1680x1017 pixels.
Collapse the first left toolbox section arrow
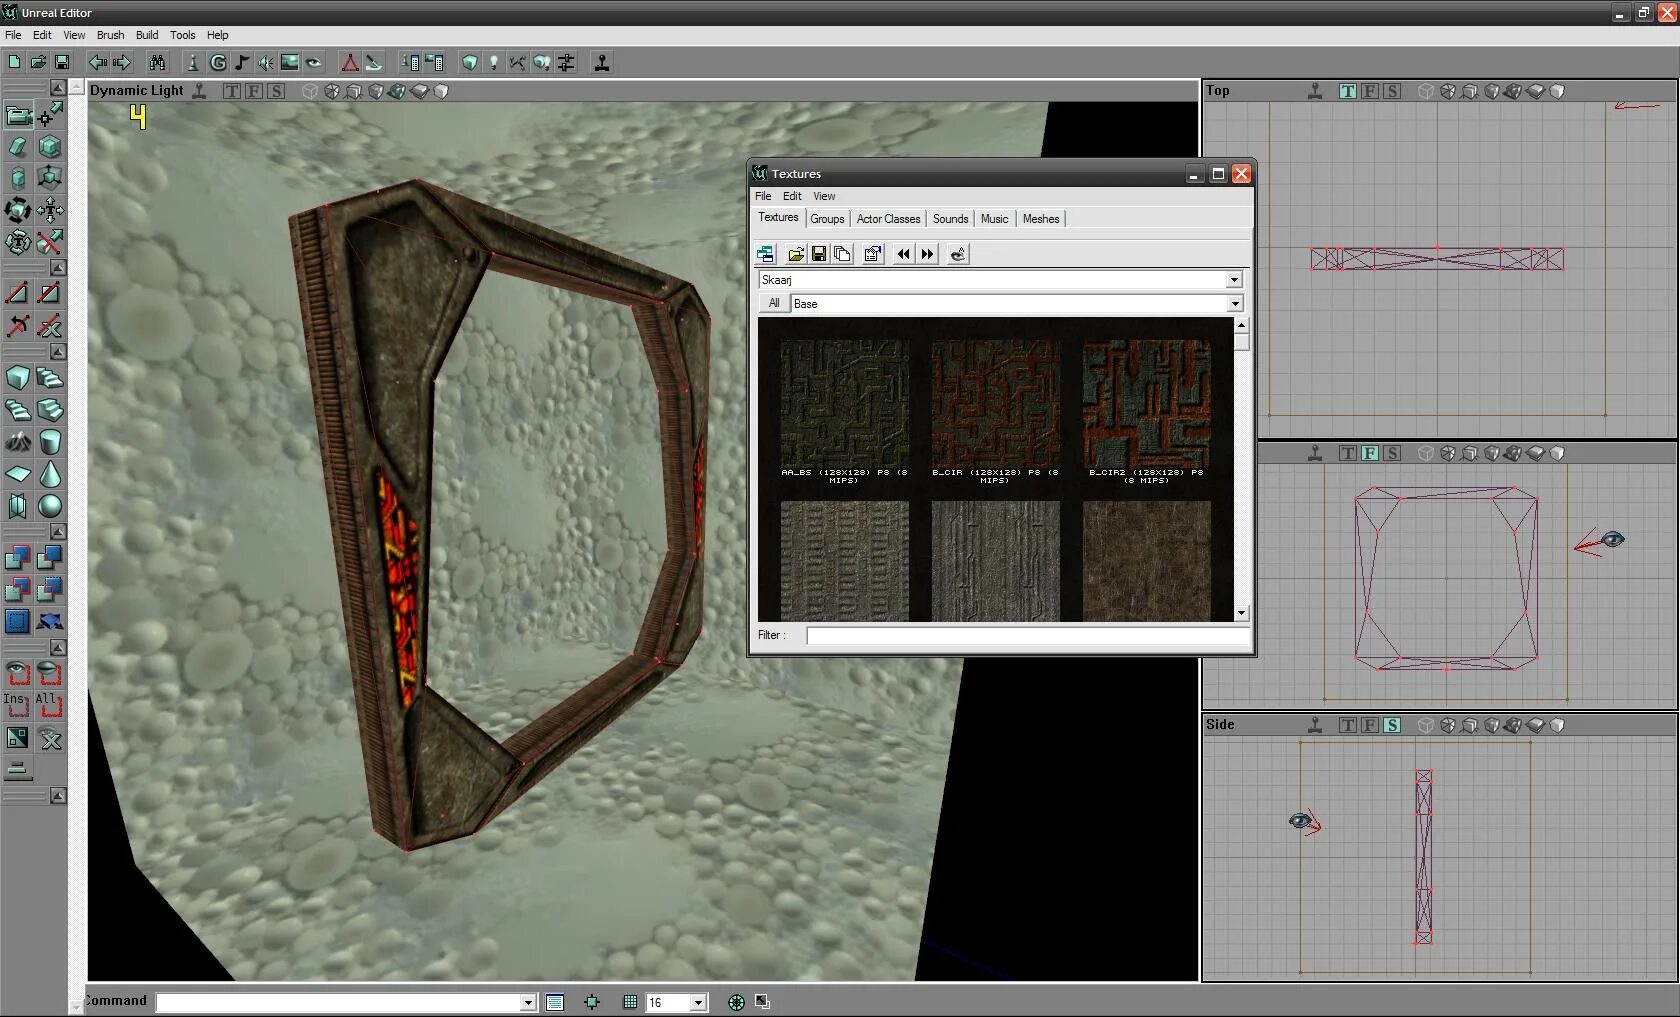point(58,88)
